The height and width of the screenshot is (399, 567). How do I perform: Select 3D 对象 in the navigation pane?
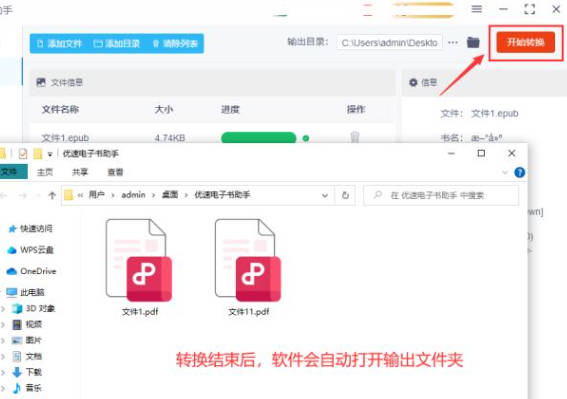[33, 308]
